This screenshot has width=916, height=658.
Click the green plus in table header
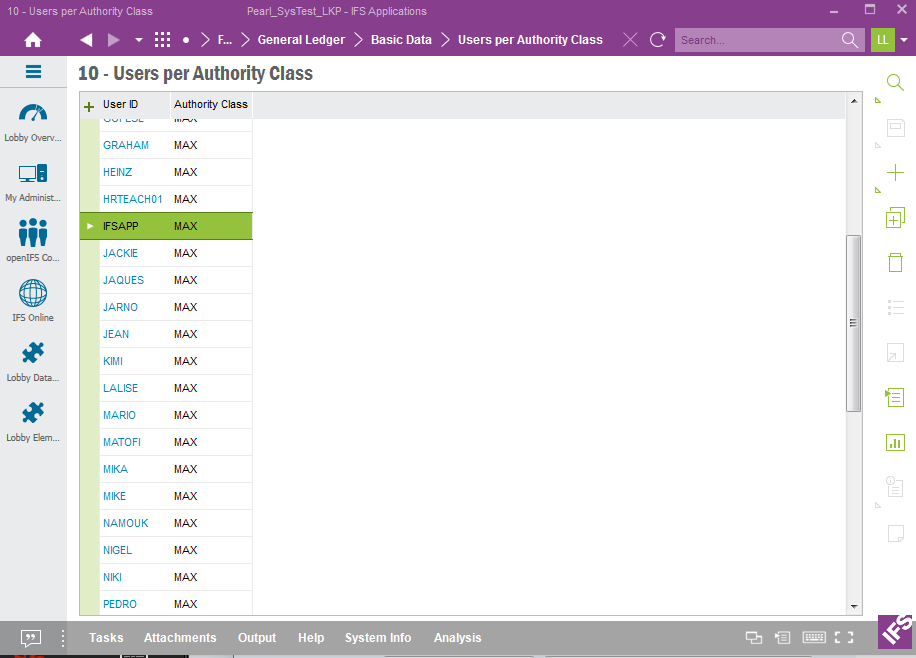click(89, 106)
